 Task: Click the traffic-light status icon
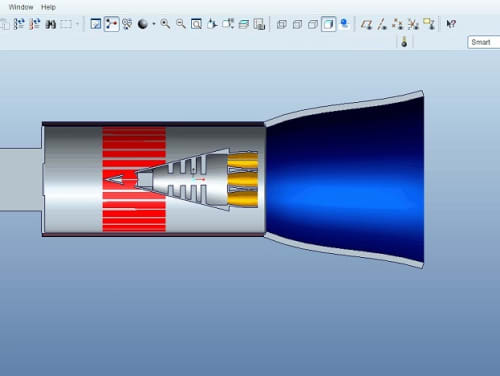pos(404,42)
